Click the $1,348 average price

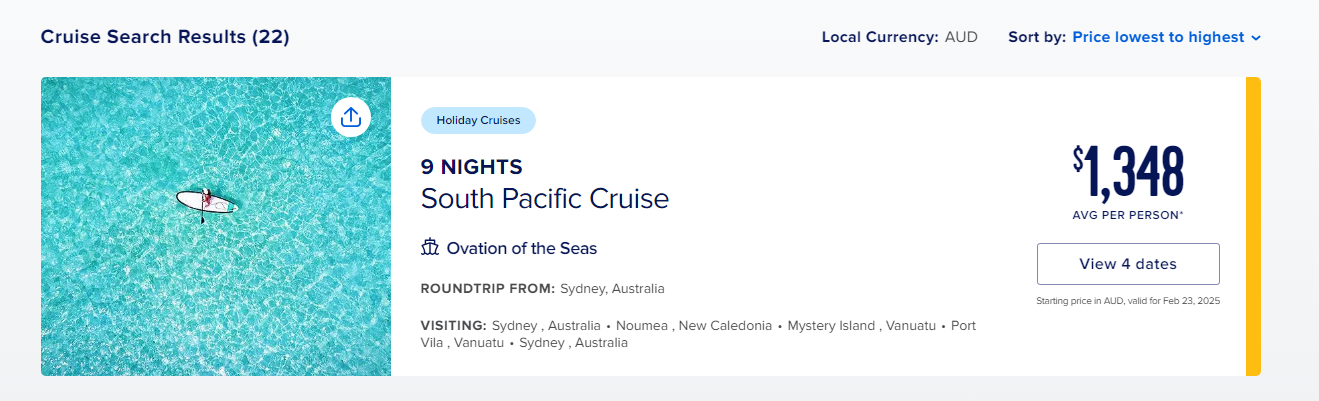[x=1128, y=172]
